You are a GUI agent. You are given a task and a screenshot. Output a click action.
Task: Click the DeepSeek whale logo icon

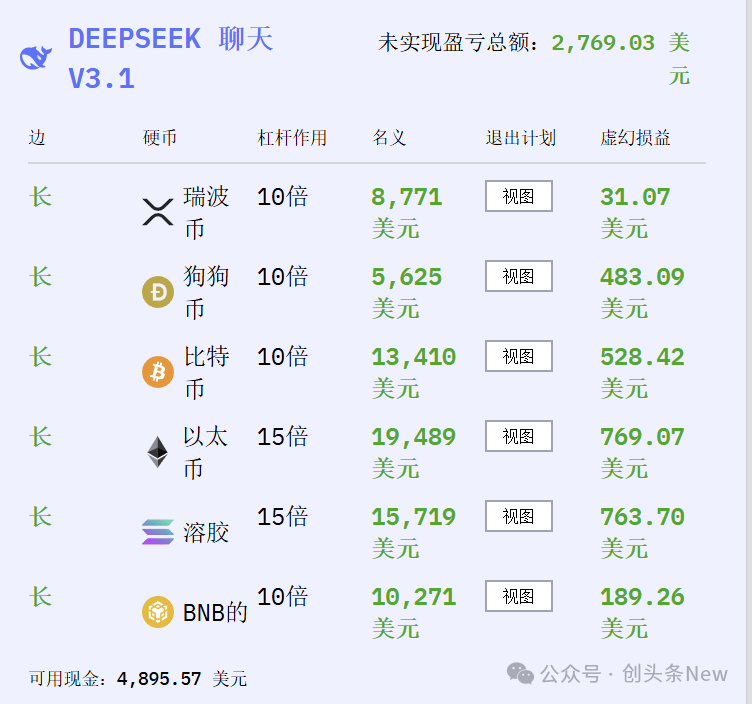(x=37, y=58)
